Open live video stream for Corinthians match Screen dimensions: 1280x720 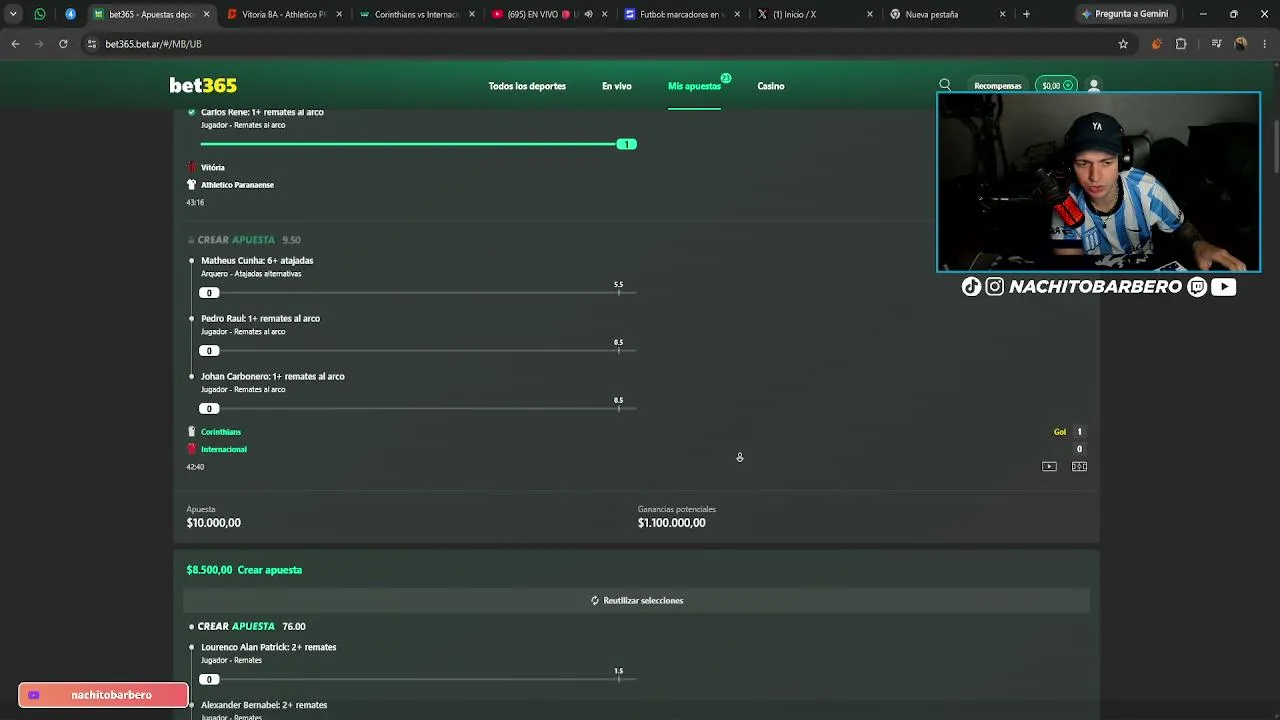pos(1049,467)
